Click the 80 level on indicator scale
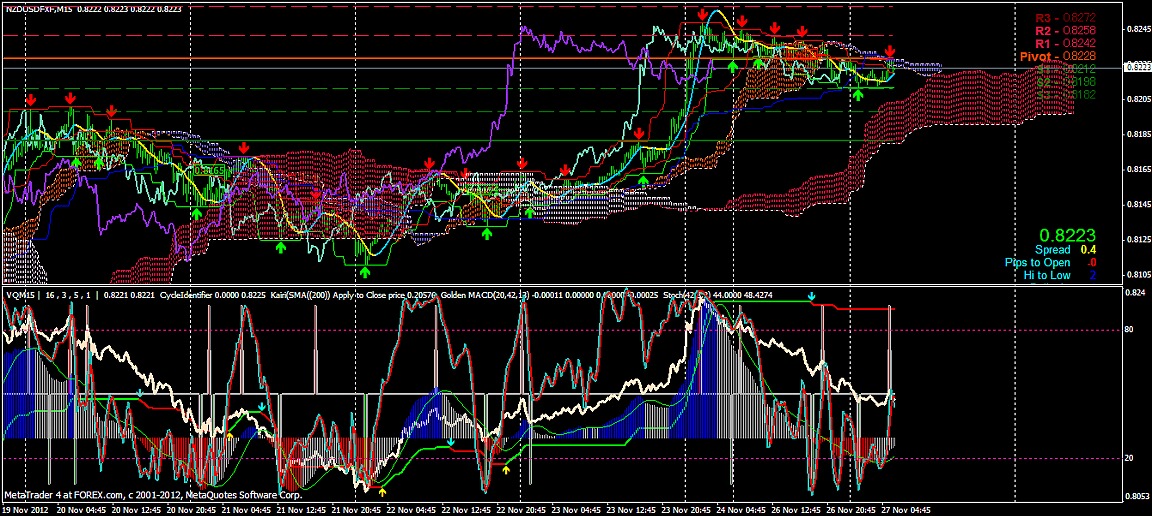1152x516 pixels. pyautogui.click(x=1131, y=330)
